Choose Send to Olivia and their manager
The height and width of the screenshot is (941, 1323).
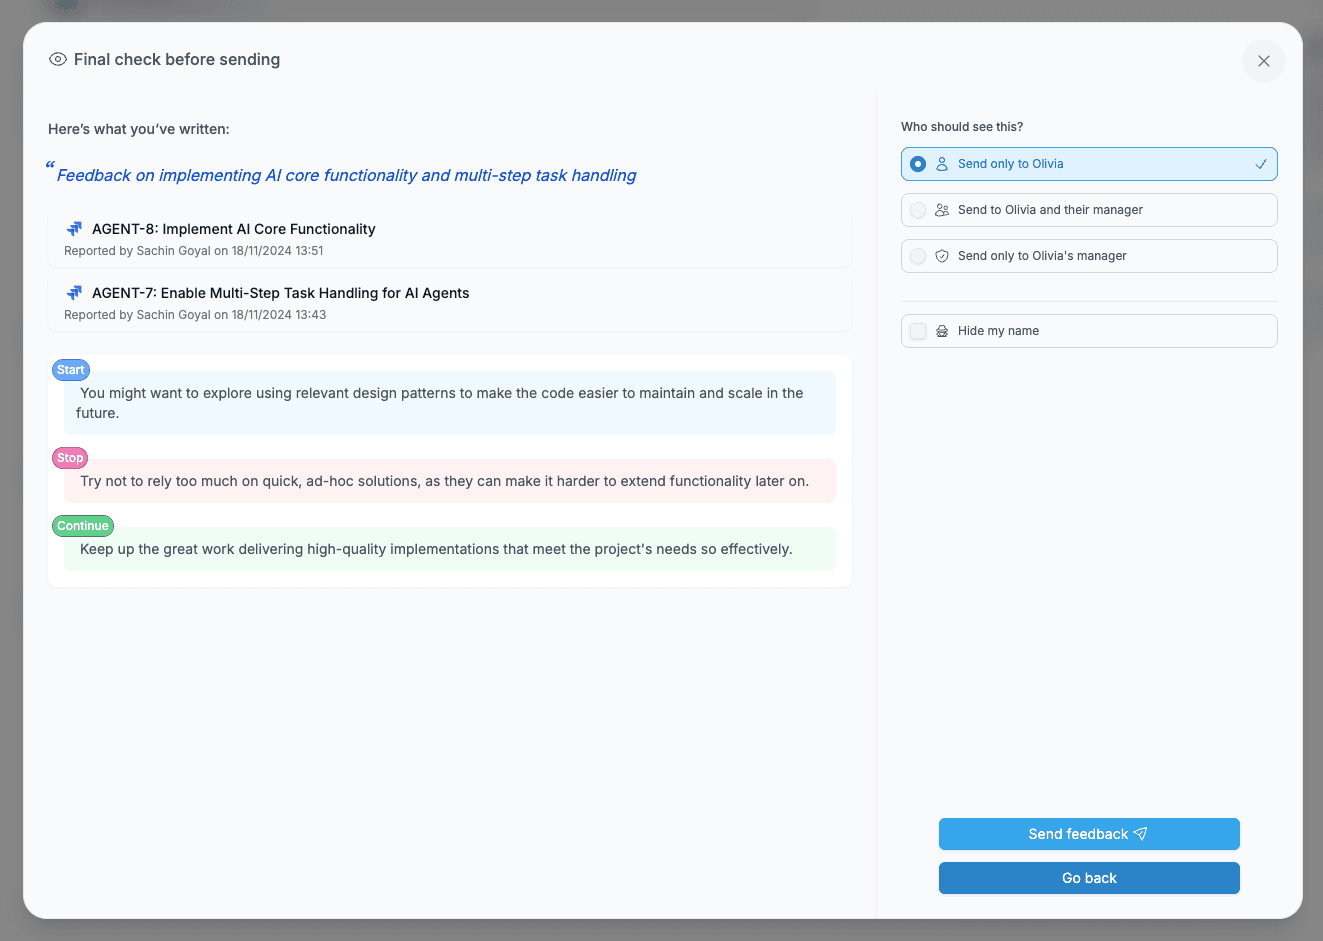(x=1089, y=210)
